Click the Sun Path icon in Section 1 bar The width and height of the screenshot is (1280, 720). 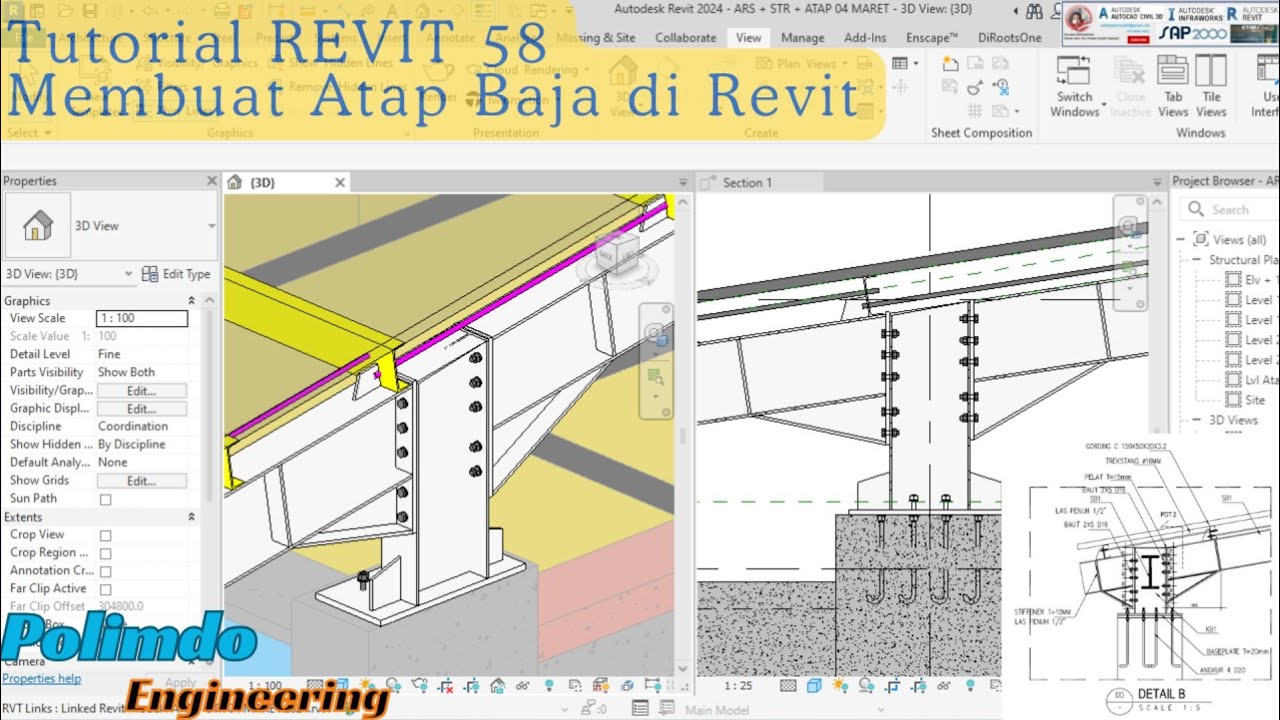839,686
